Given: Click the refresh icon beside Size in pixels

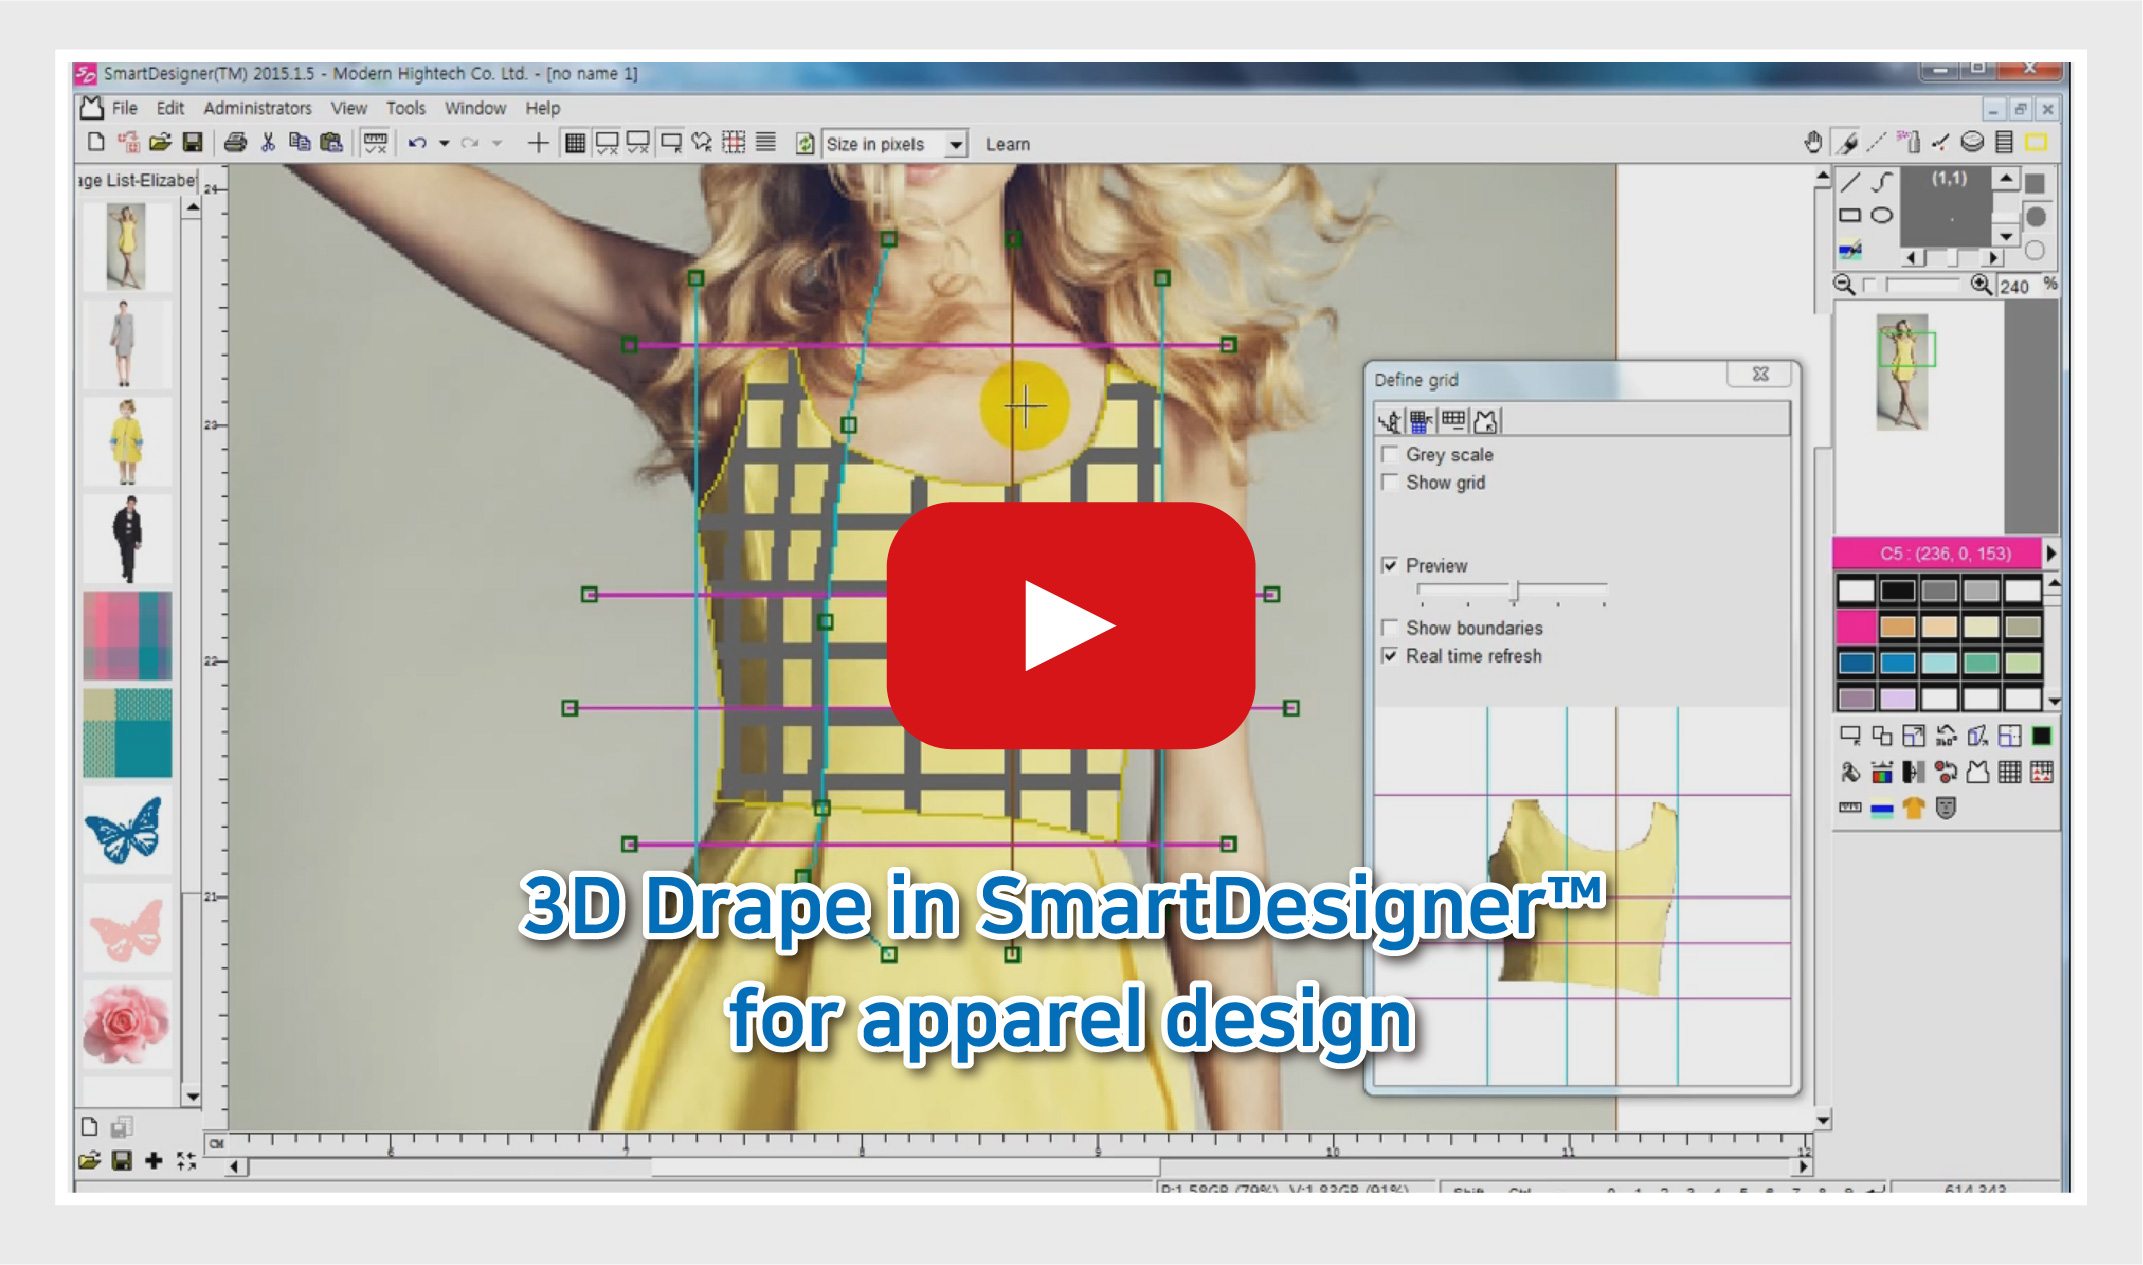Looking at the screenshot, I should (x=805, y=143).
